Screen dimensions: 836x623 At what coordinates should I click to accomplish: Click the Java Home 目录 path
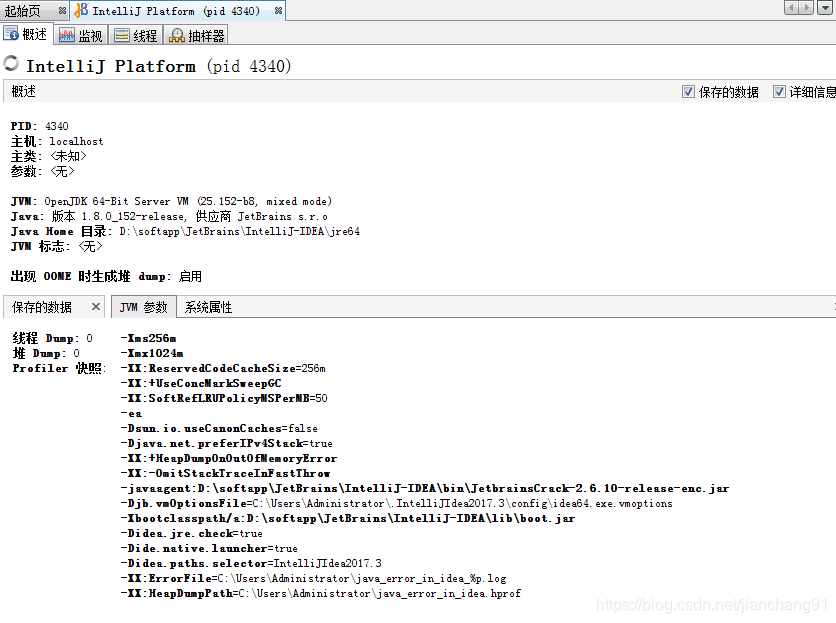click(x=185, y=231)
